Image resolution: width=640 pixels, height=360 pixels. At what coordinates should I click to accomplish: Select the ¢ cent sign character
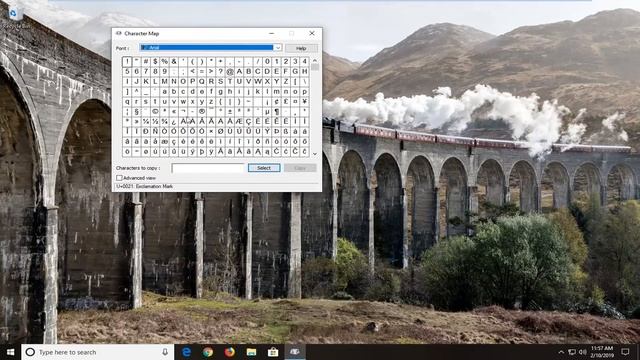[277, 101]
